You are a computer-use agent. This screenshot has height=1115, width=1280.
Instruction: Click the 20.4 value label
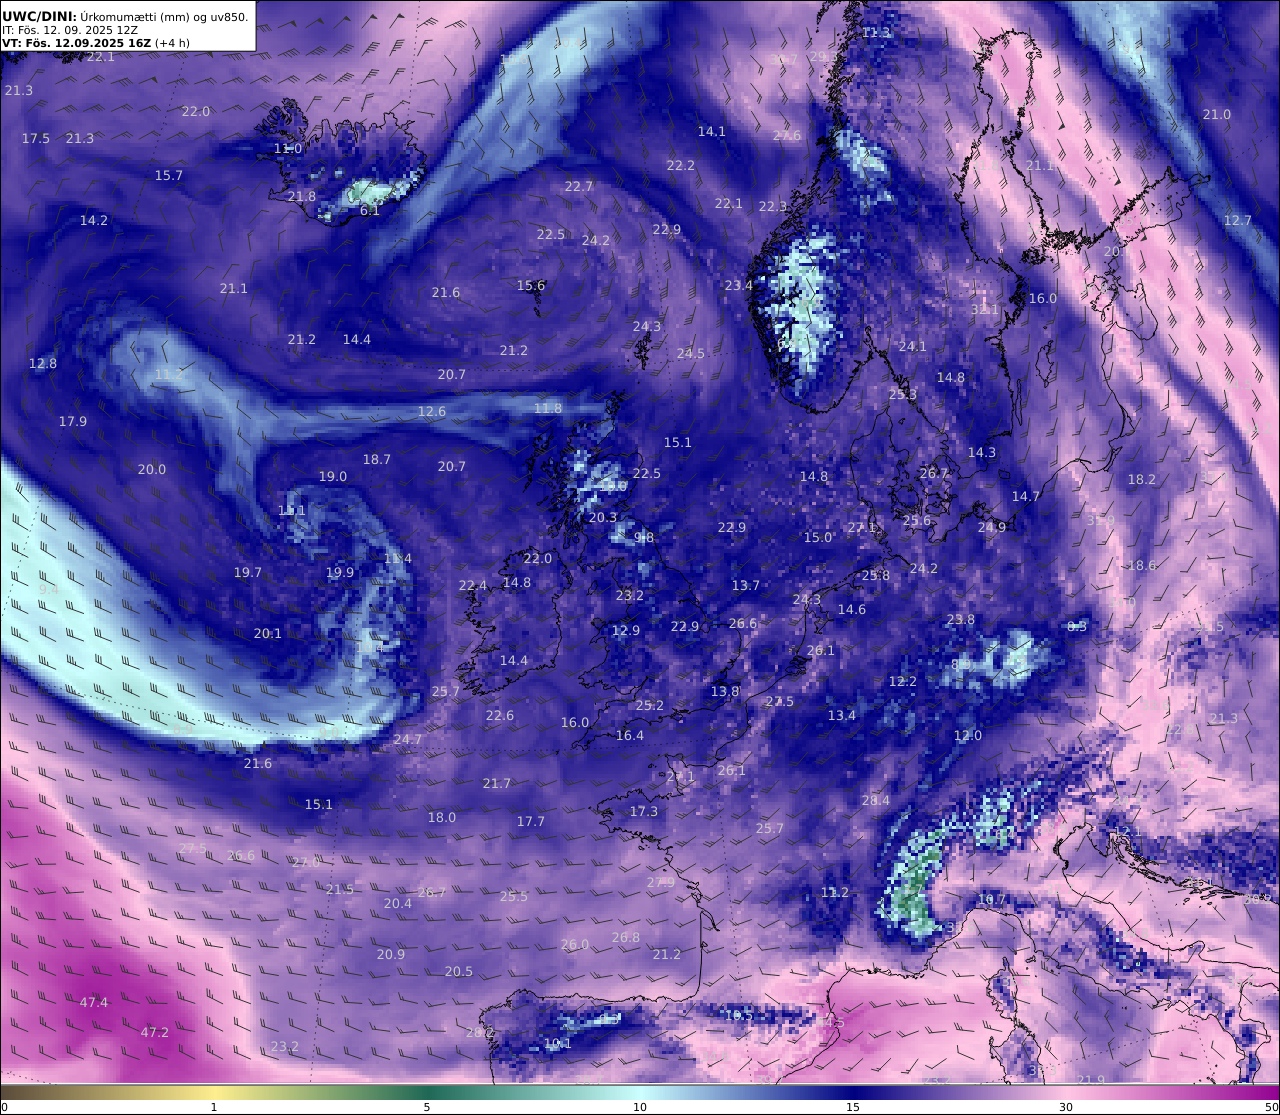[x=398, y=903]
